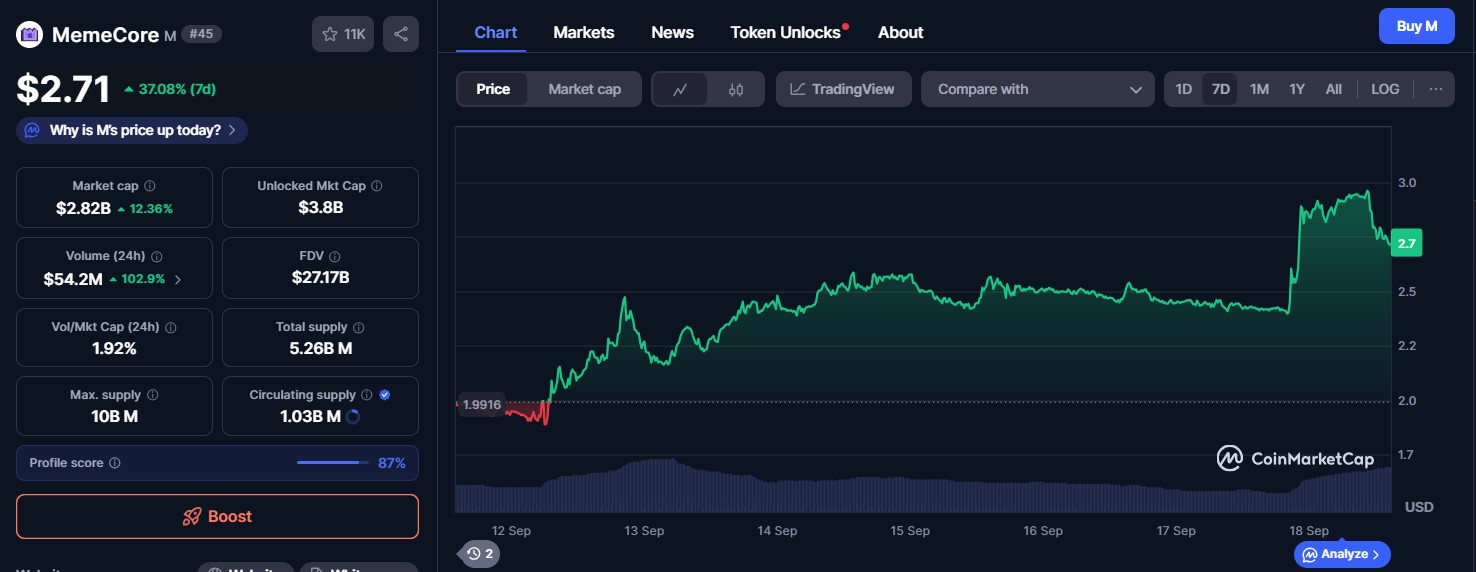Image resolution: width=1476 pixels, height=572 pixels.
Task: Open the Compare with dropdown
Action: point(1038,89)
